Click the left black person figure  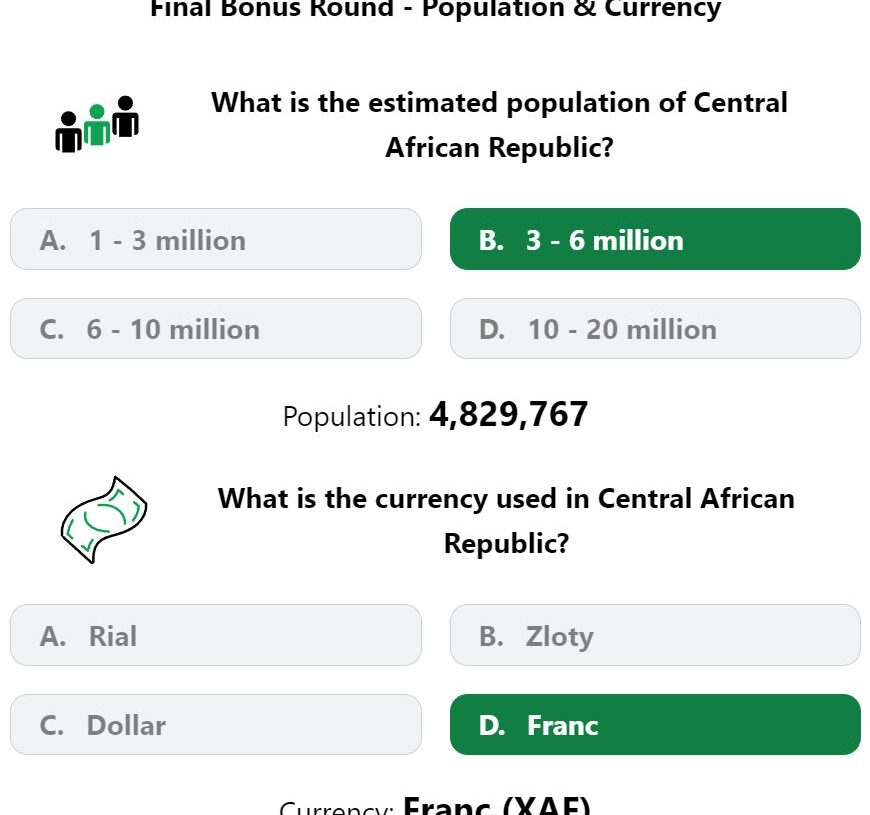tap(68, 133)
